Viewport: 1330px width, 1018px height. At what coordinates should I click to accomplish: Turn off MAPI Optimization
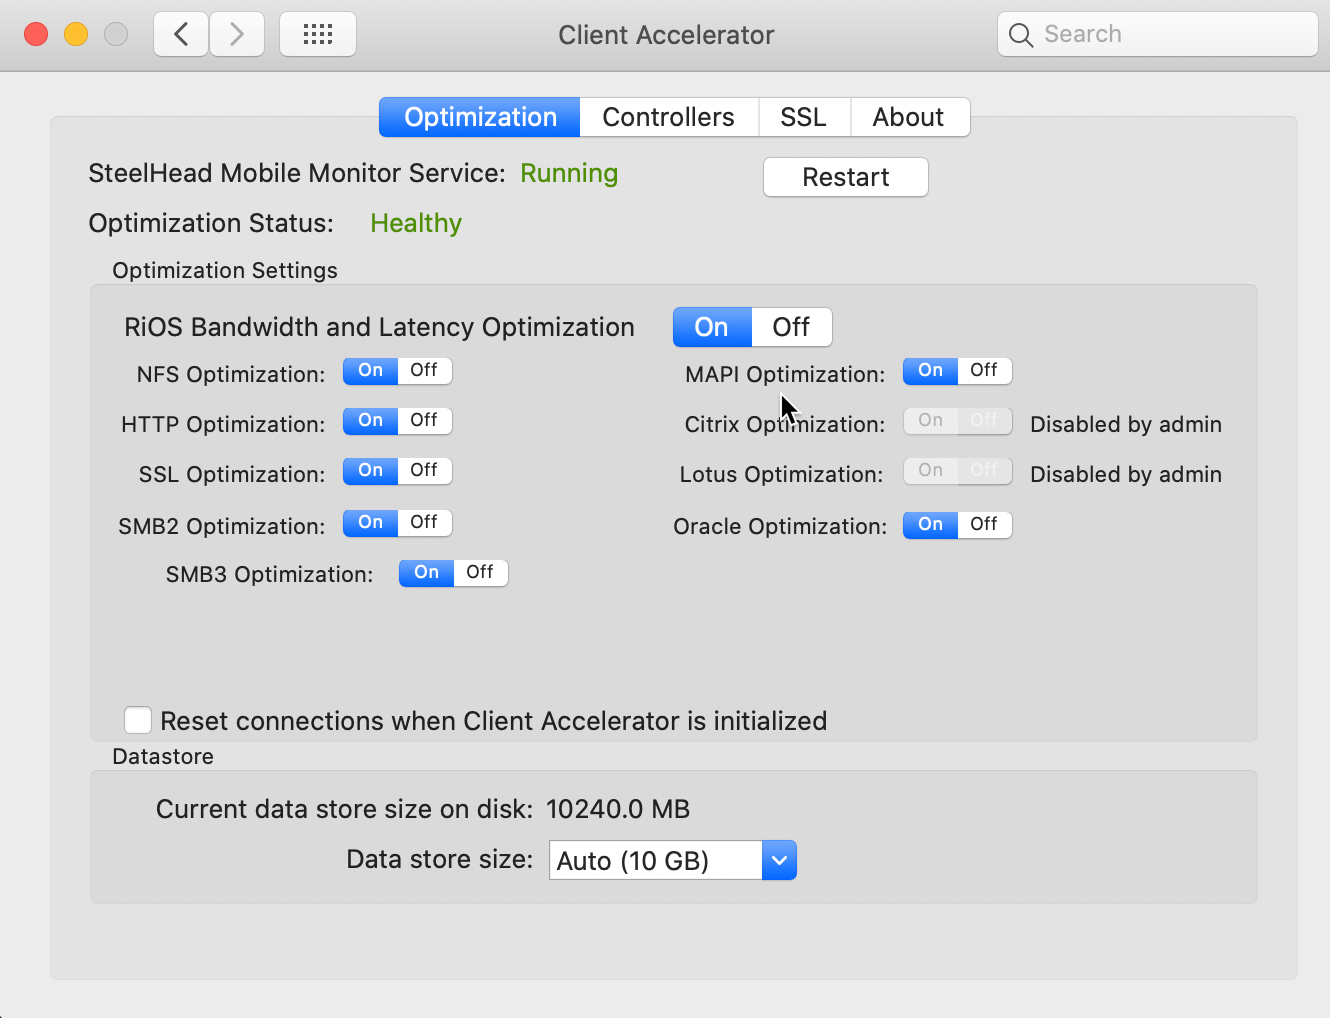[x=984, y=370]
